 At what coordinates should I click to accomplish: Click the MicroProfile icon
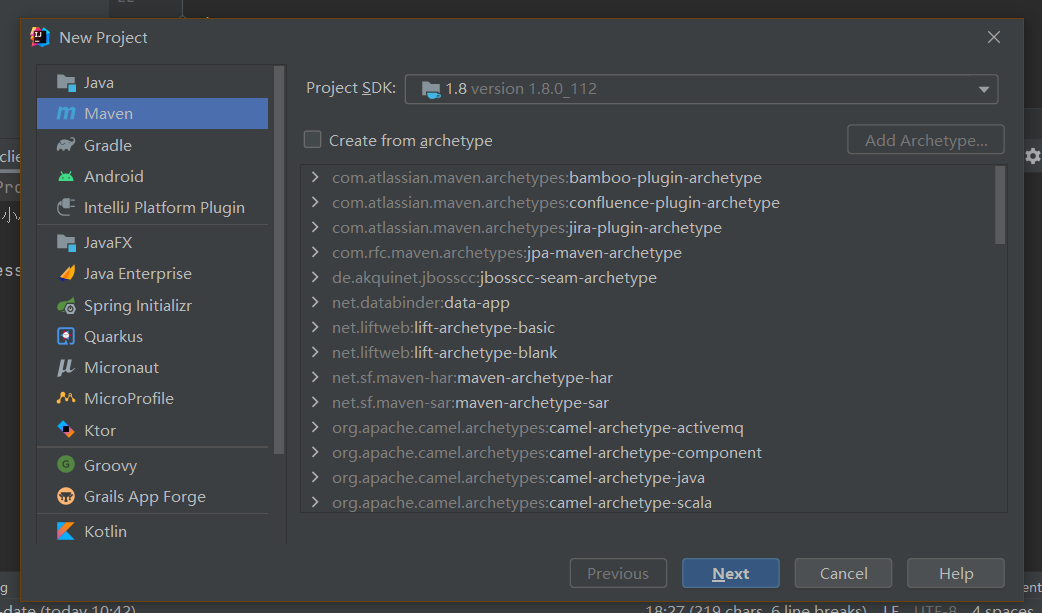pos(66,398)
